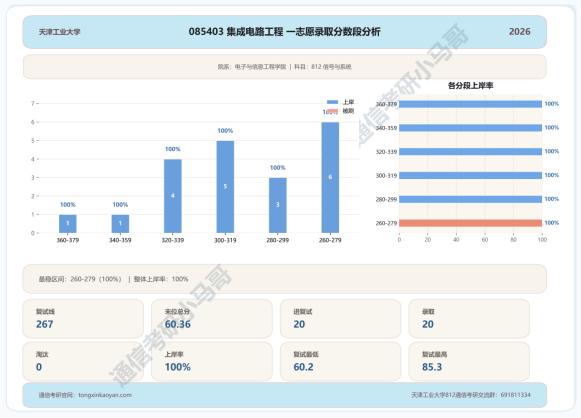This screenshot has width=581, height=418.
Task: Click the 100% label above the 360-379 bar
Action: point(68,205)
